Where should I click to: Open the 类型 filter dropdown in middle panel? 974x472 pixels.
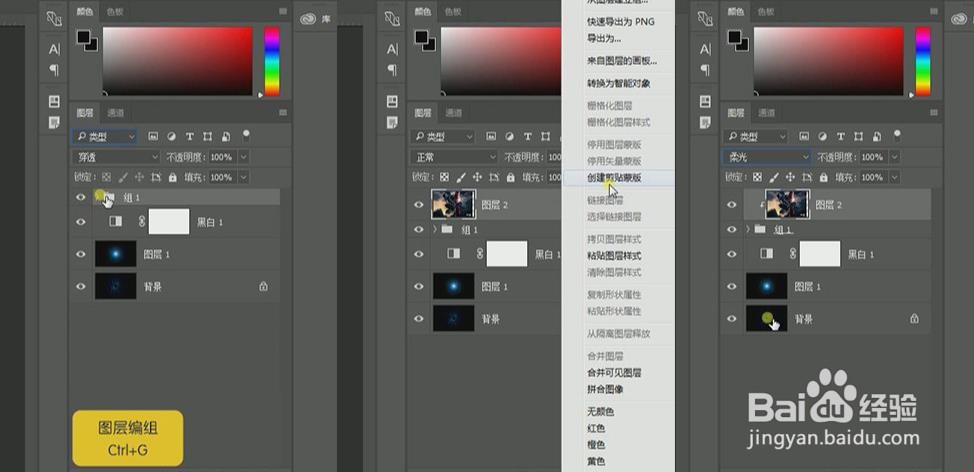coord(443,136)
